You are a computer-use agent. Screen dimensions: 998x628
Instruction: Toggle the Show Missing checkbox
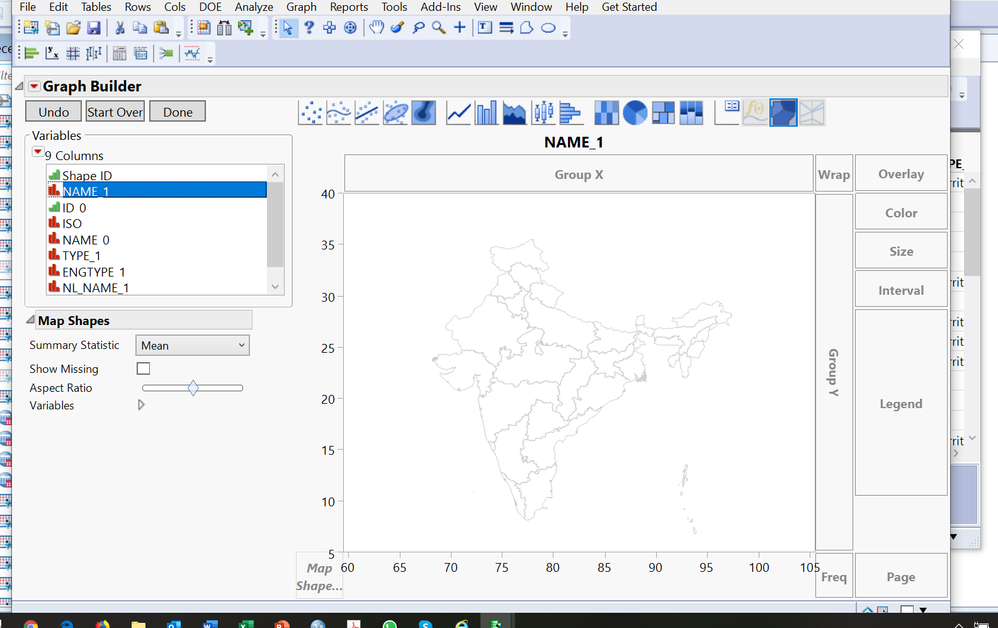point(143,368)
